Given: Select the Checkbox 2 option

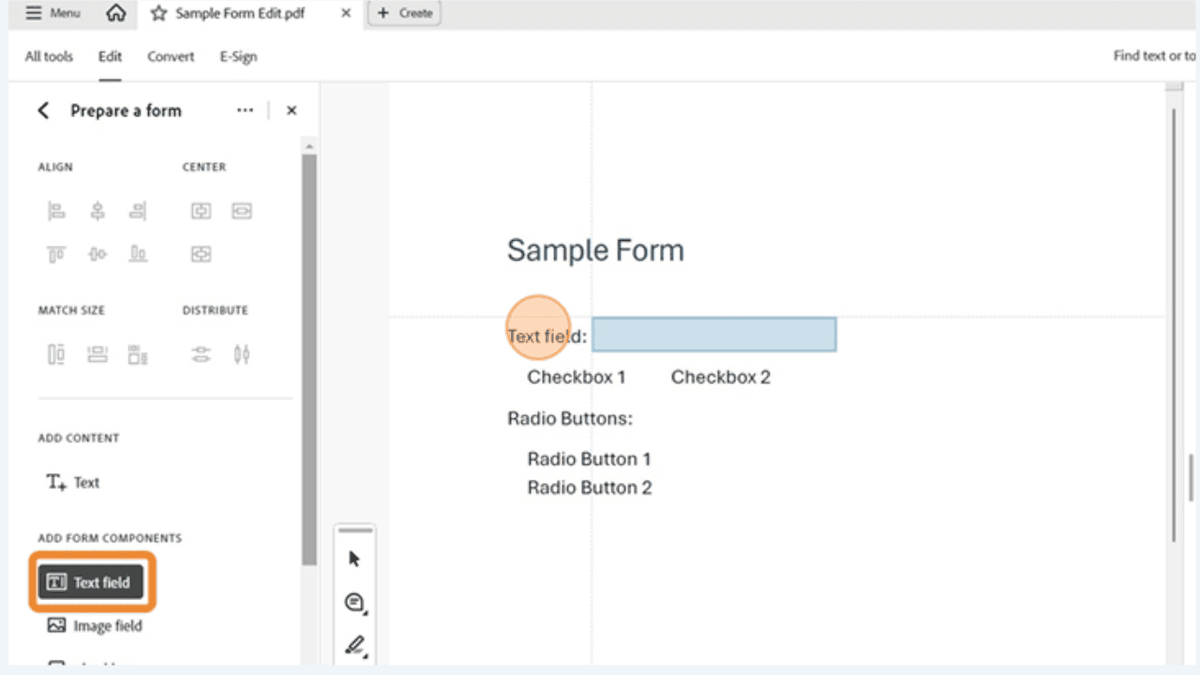Looking at the screenshot, I should click(x=720, y=377).
